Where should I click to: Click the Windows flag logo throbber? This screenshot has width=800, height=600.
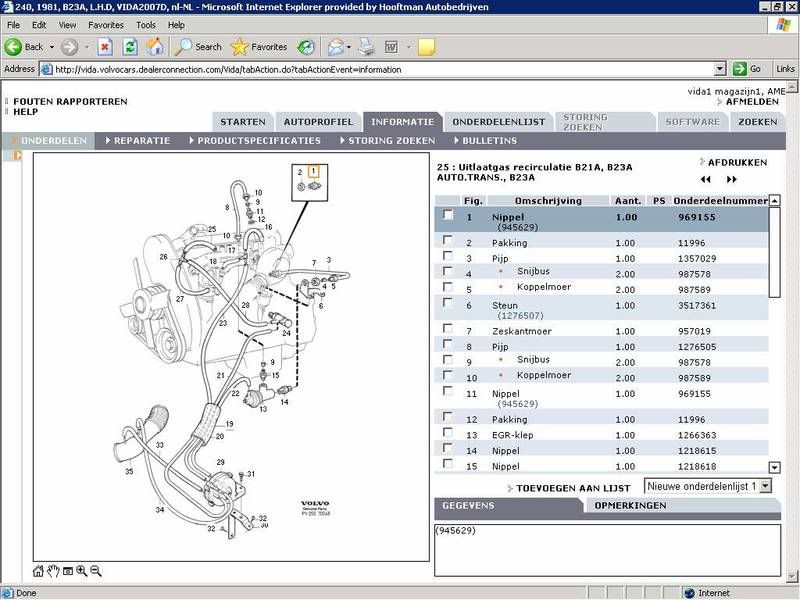point(783,25)
